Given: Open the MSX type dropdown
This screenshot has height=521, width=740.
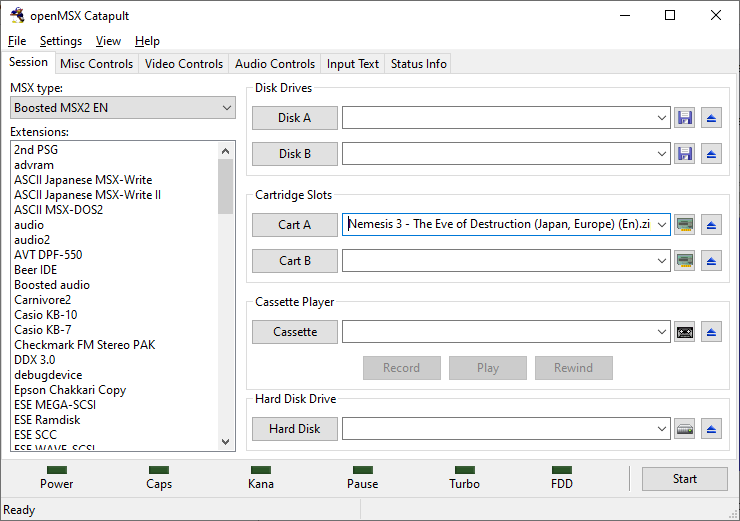Looking at the screenshot, I should click(123, 108).
